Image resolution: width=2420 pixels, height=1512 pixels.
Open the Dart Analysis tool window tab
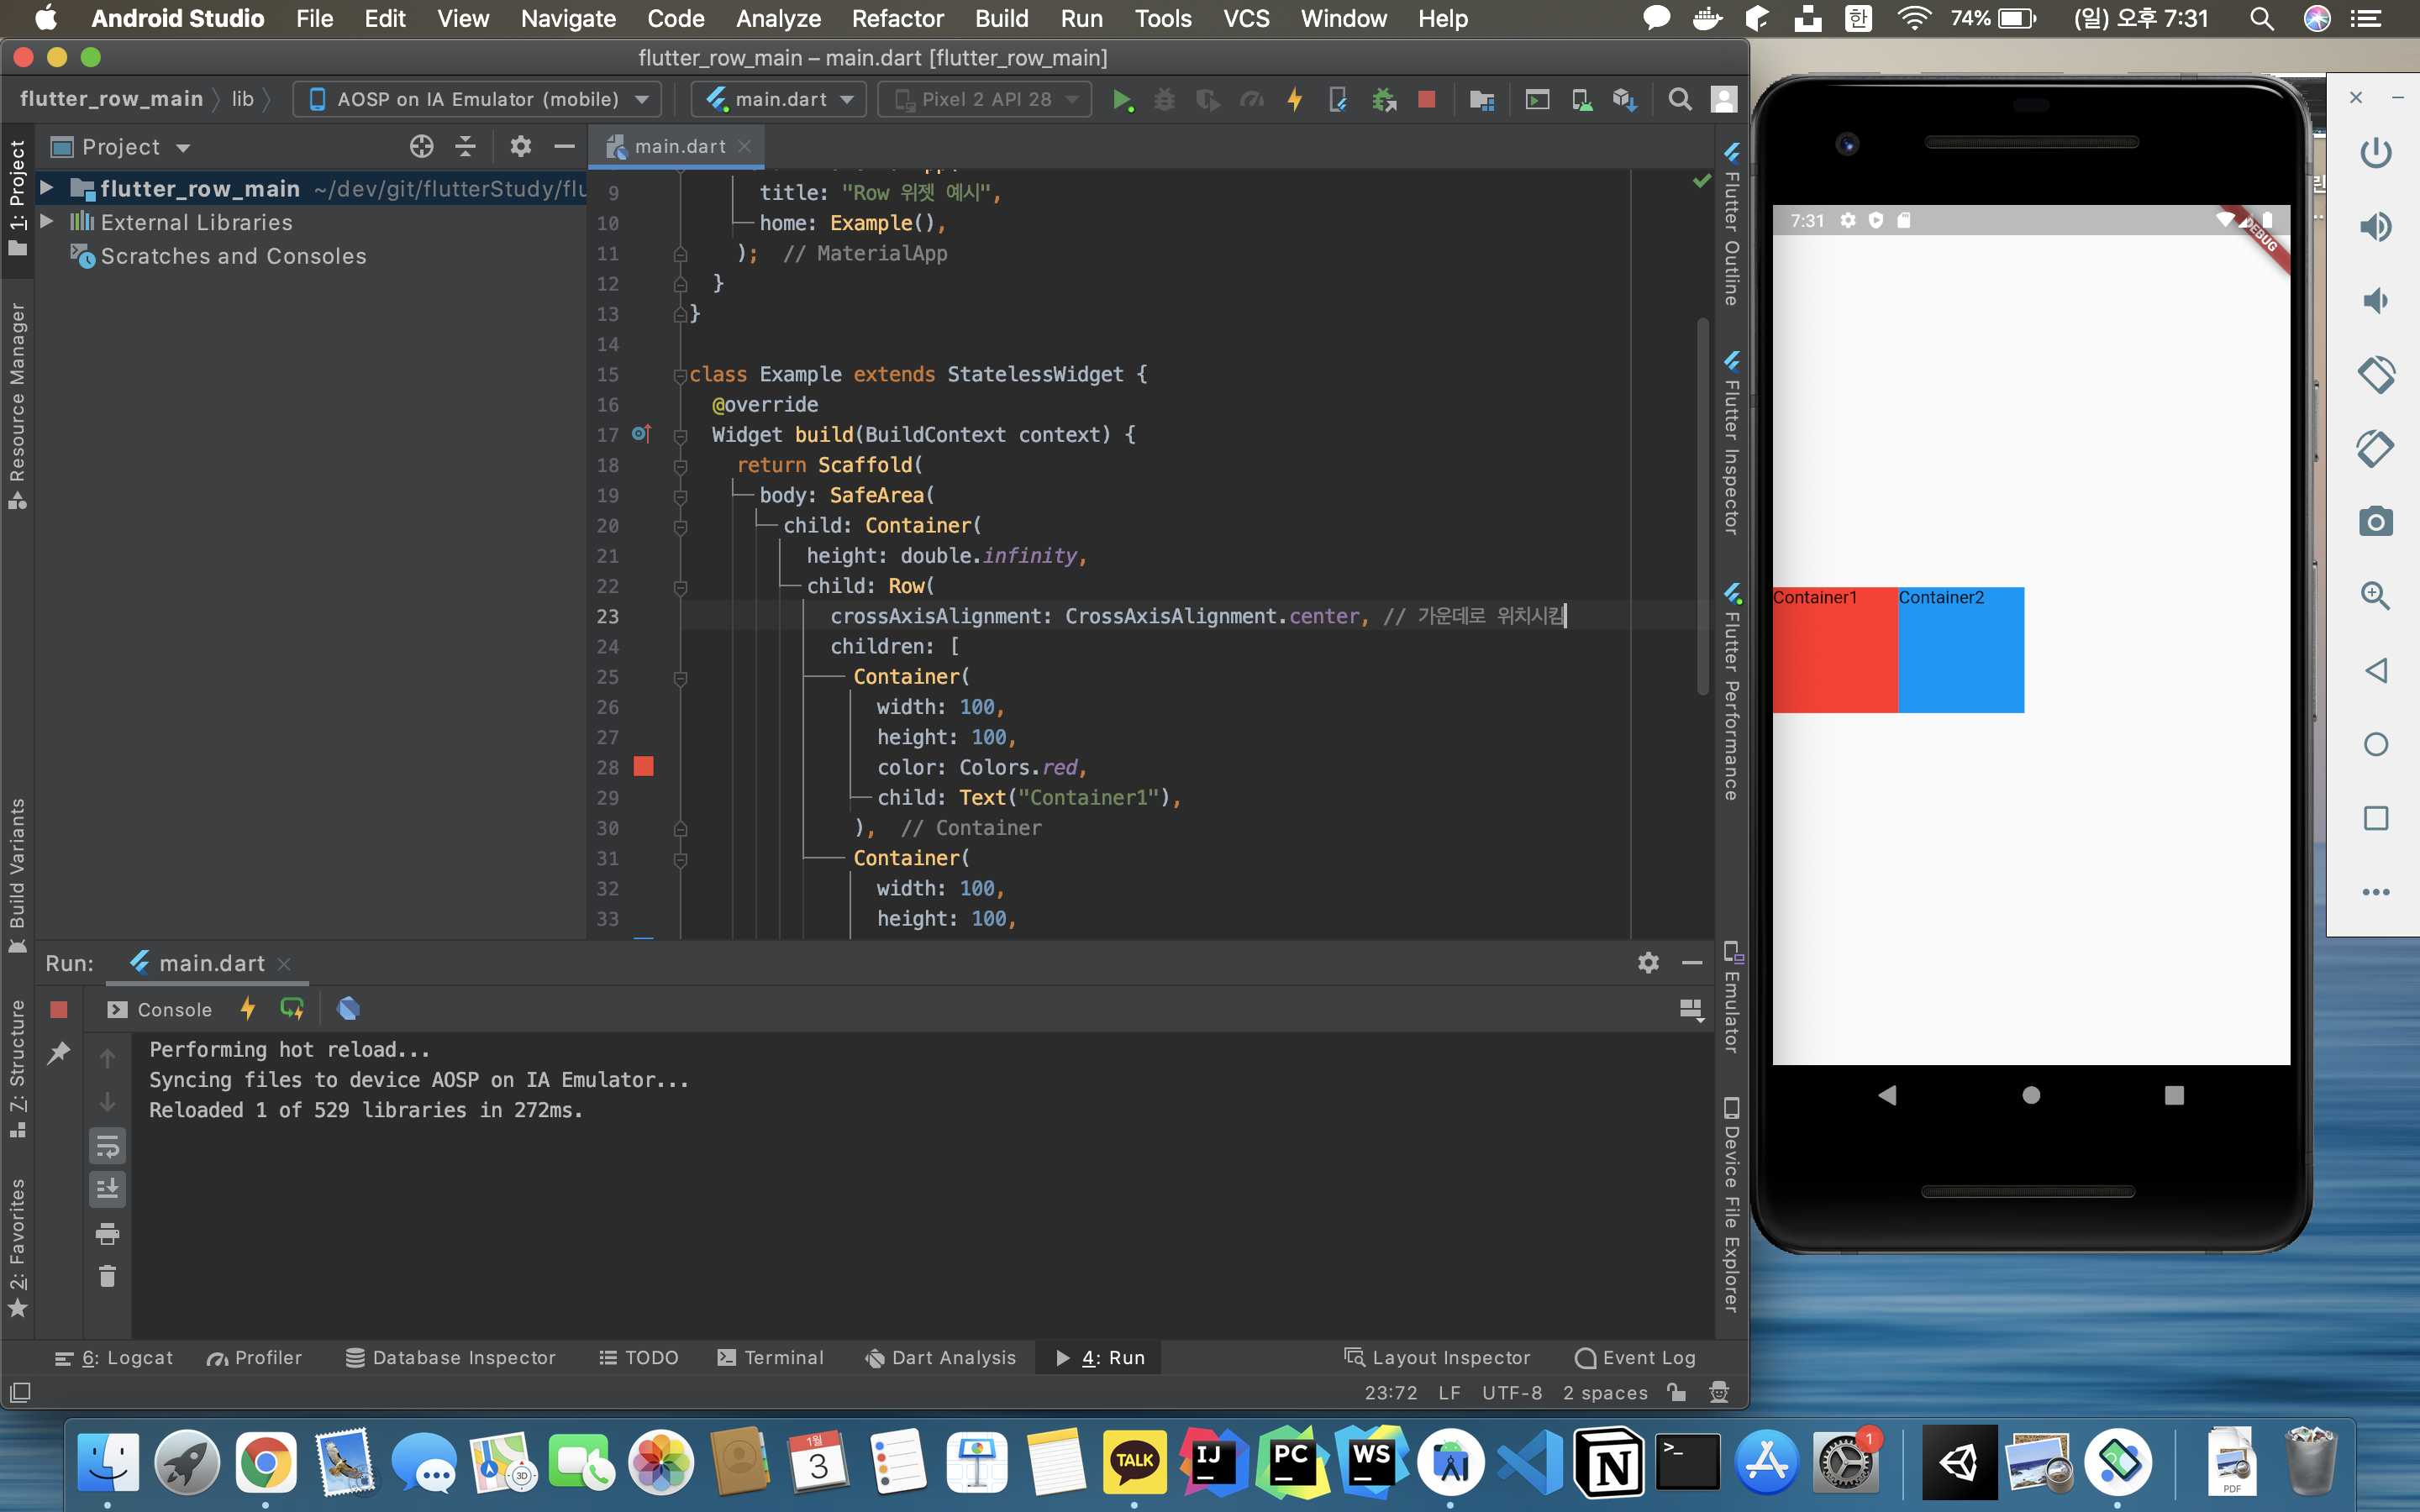(x=940, y=1357)
